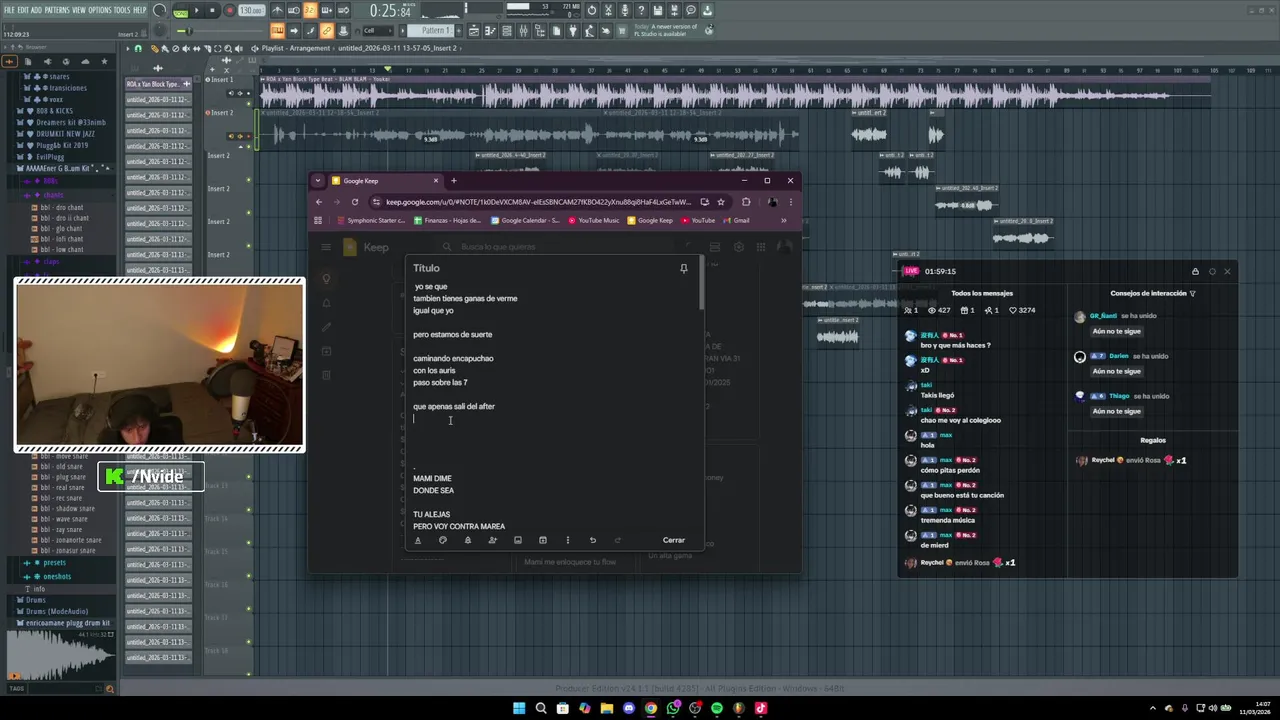This screenshot has height=720, width=1280.
Task: Open the OPTIONS menu in FL Studio
Action: (100, 10)
